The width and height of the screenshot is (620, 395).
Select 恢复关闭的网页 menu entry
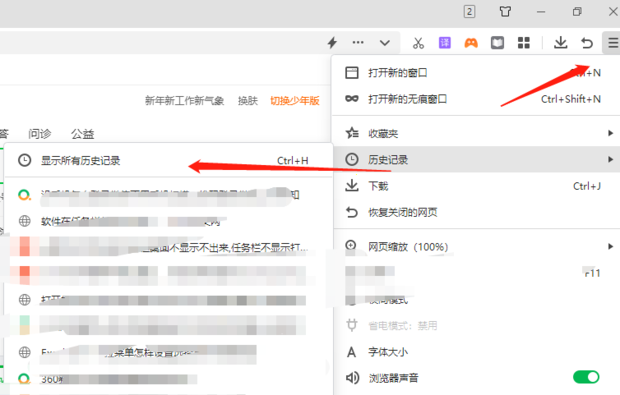pos(476,212)
